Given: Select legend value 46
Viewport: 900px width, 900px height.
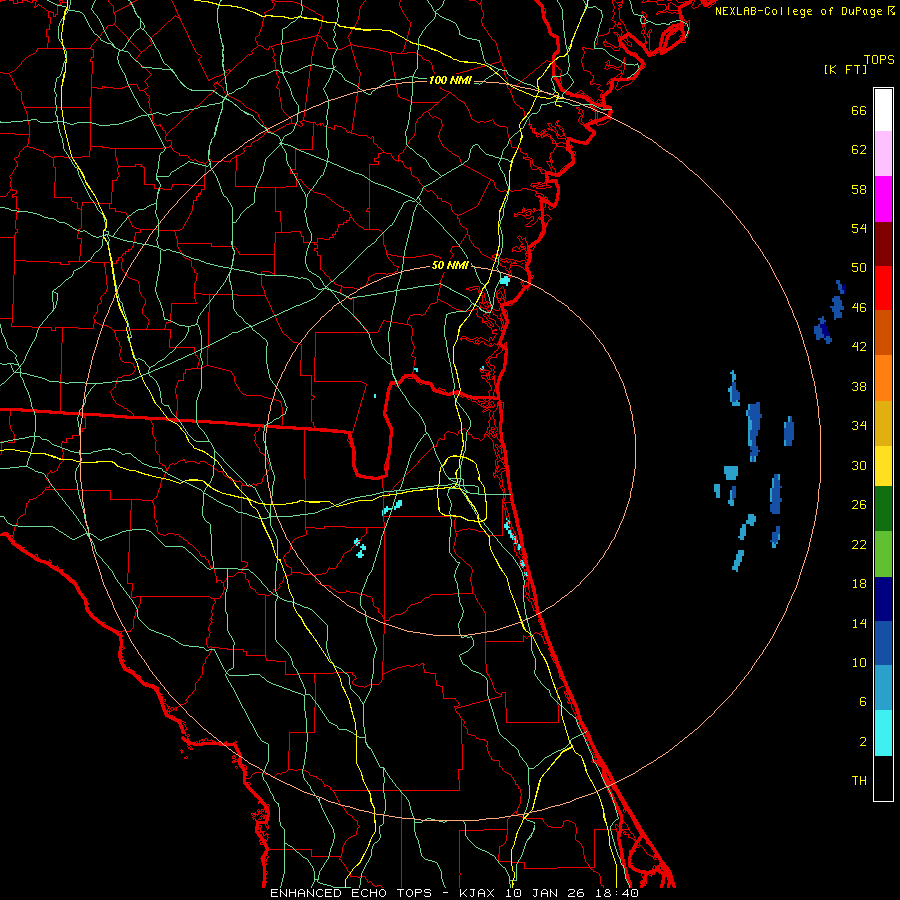Looking at the screenshot, I should [859, 308].
